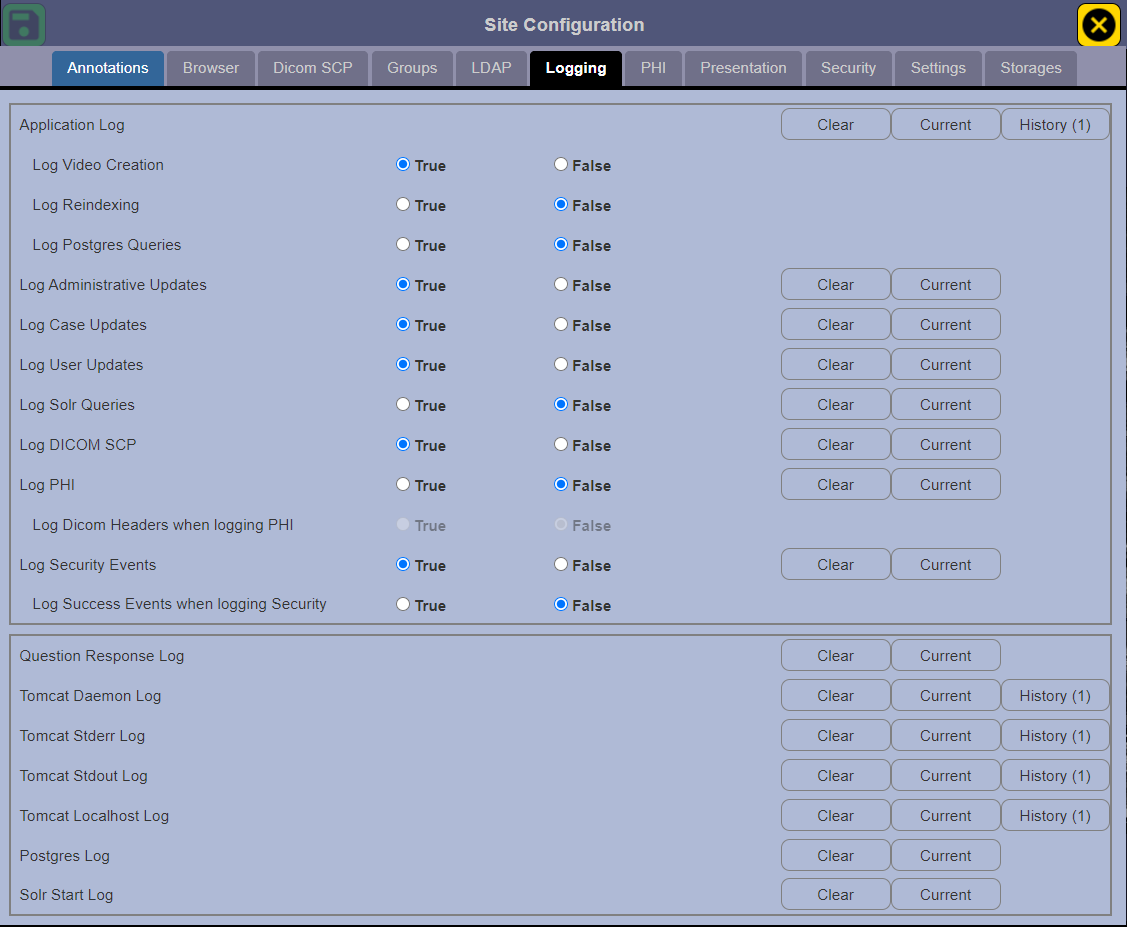Show the current Solr Start Log

[945, 894]
